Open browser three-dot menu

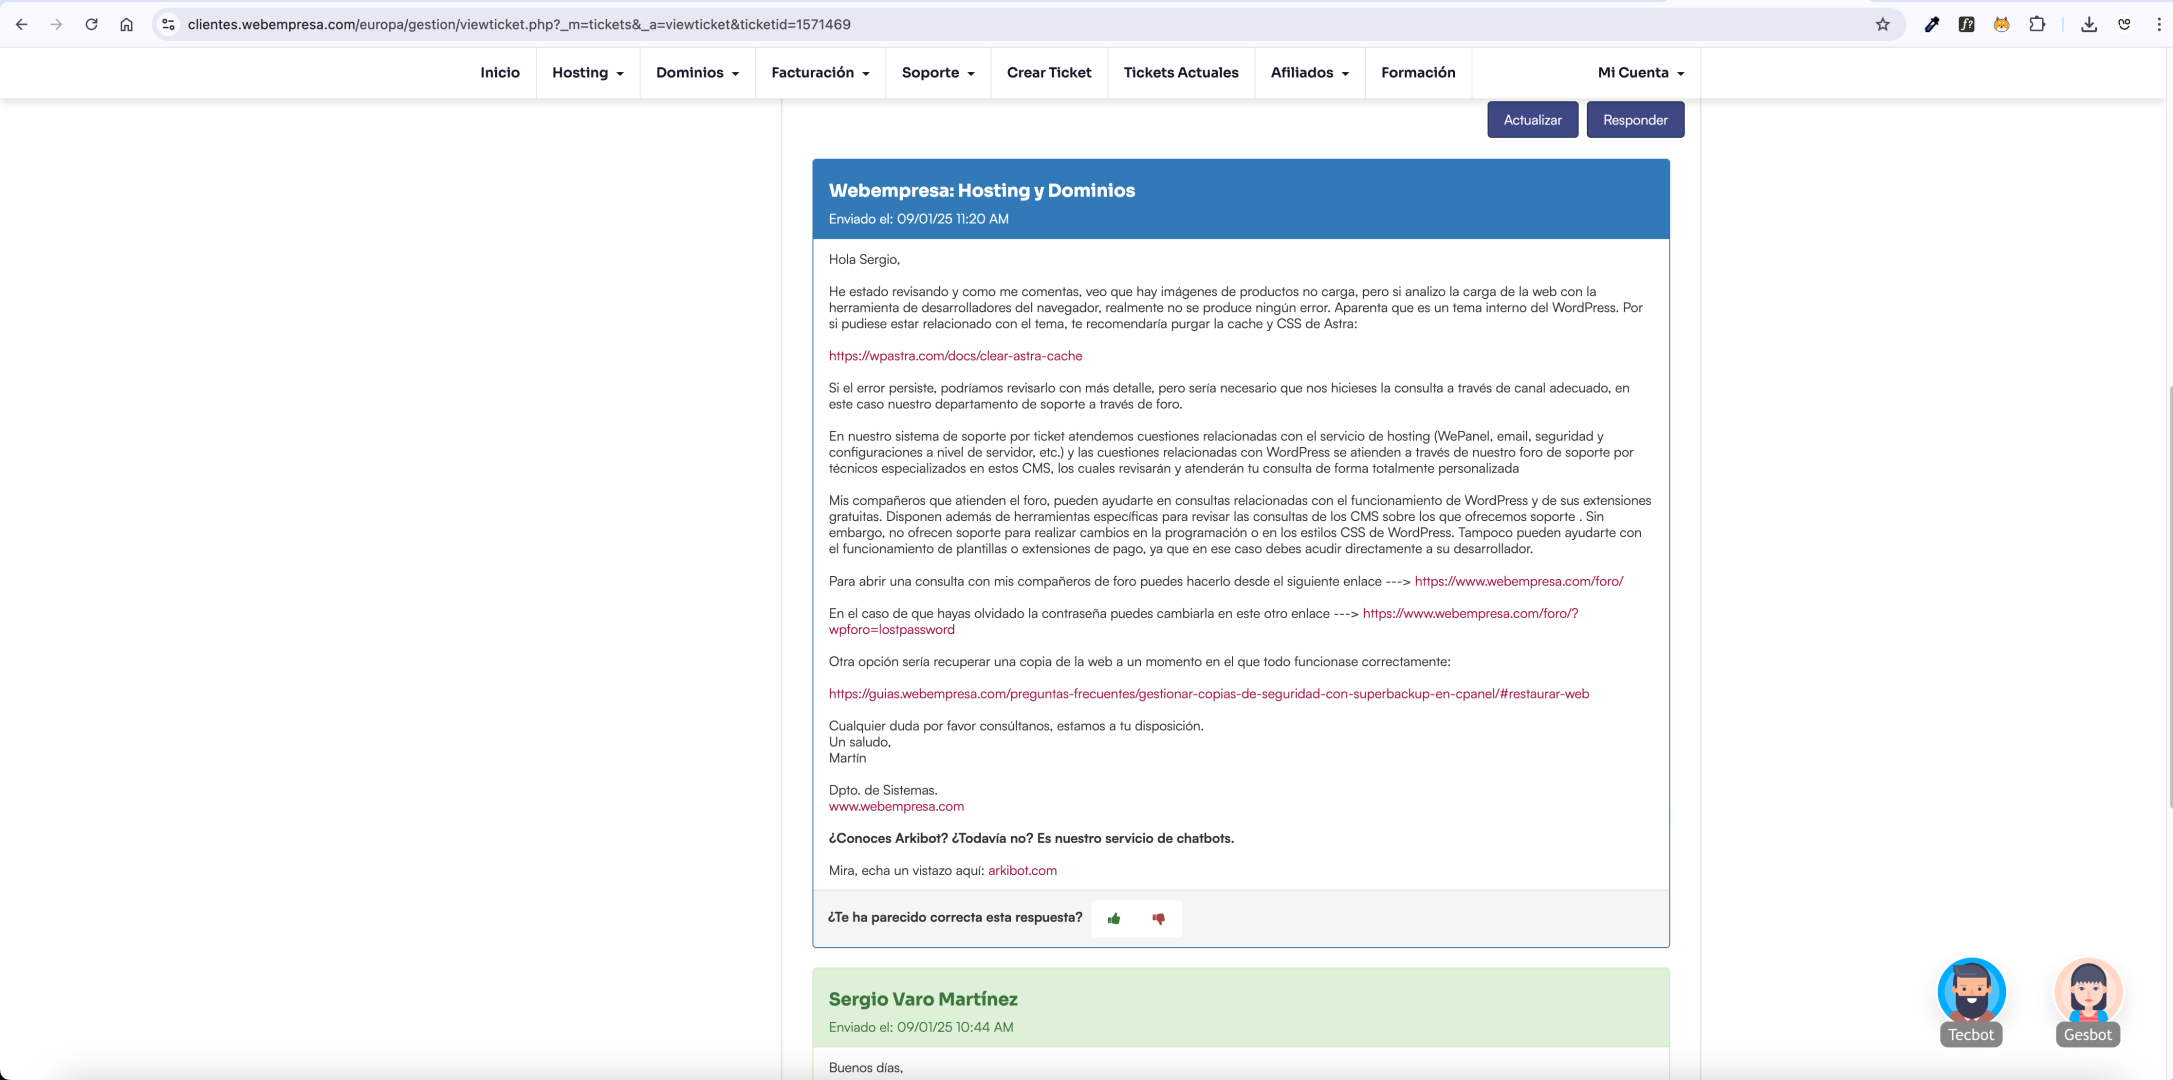[x=2159, y=24]
